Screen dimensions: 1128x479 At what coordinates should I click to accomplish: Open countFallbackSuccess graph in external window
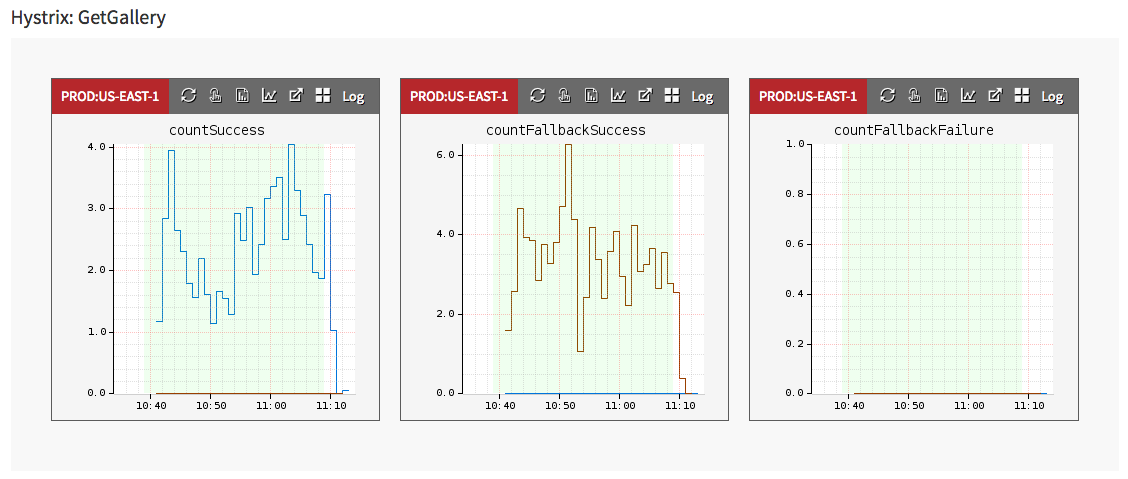click(x=645, y=96)
